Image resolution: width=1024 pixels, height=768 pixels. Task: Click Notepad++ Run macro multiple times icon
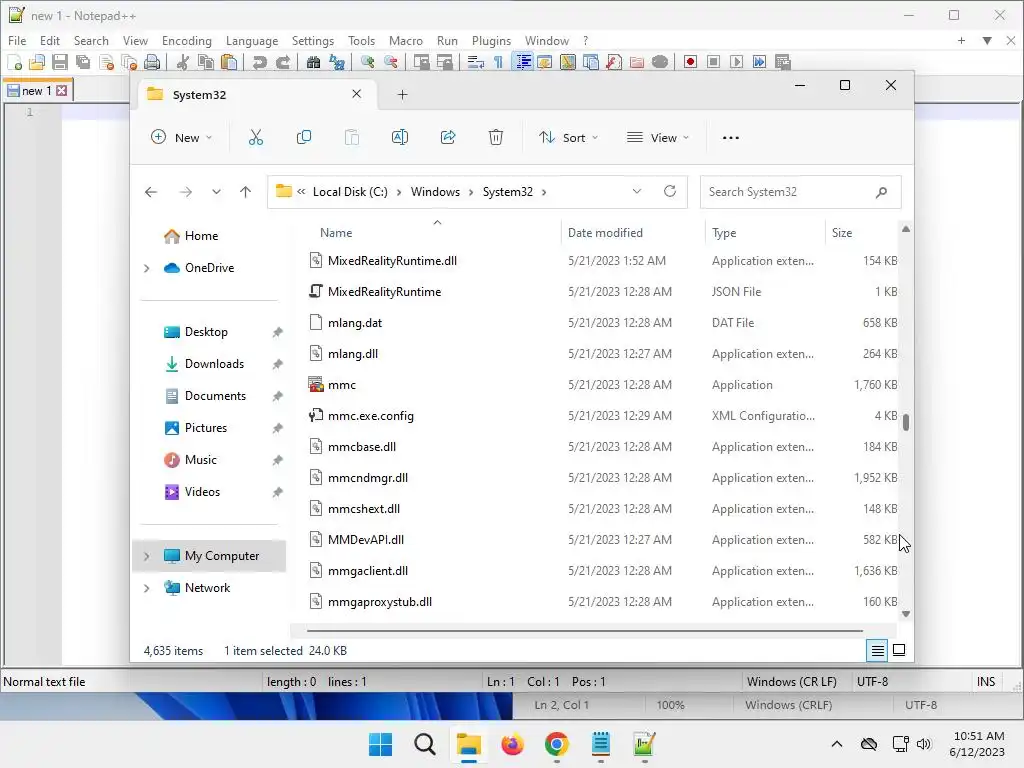pos(760,62)
